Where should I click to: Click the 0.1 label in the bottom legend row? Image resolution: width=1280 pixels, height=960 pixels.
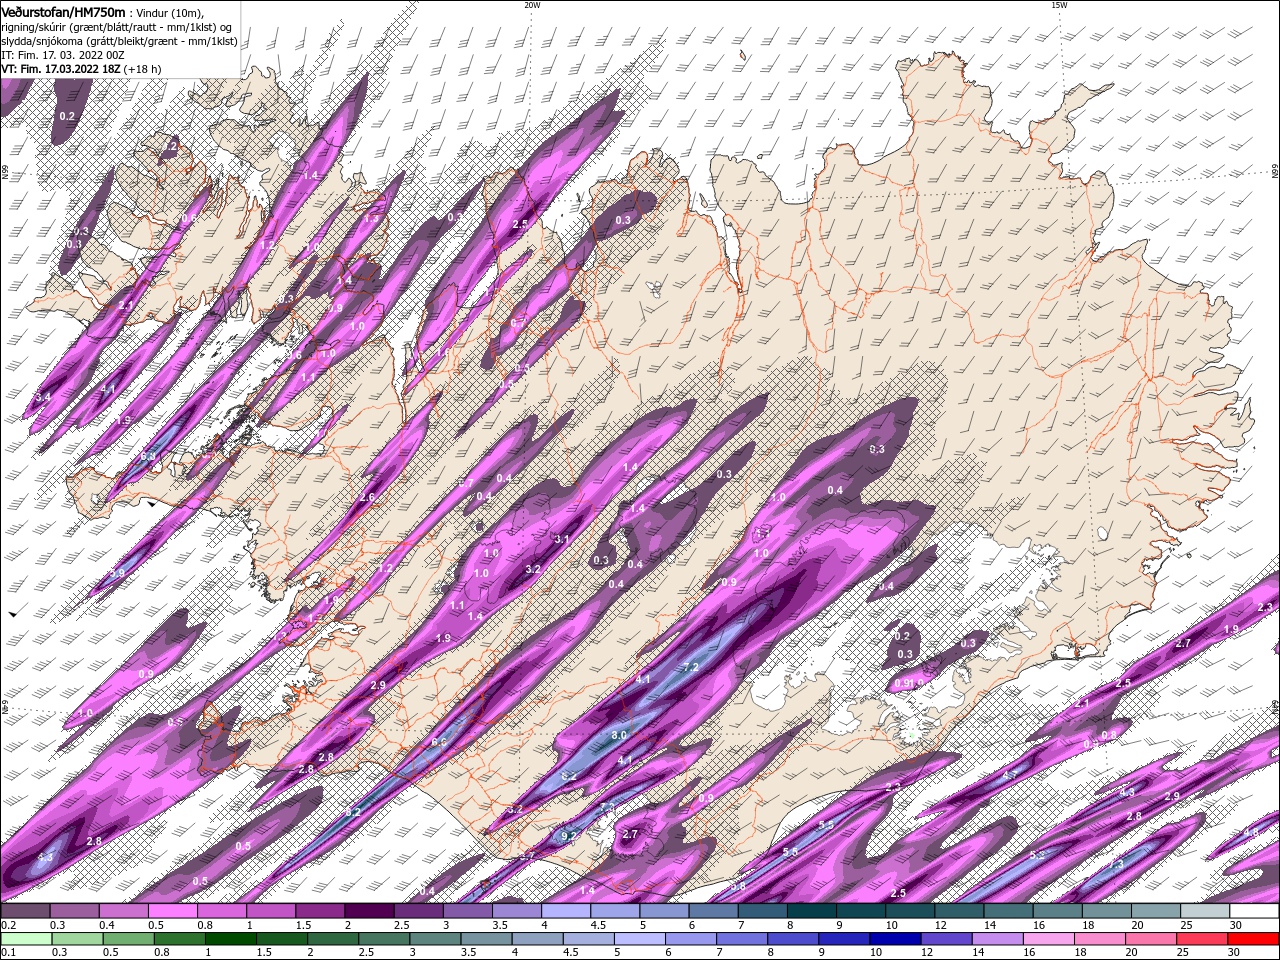click(x=7, y=953)
